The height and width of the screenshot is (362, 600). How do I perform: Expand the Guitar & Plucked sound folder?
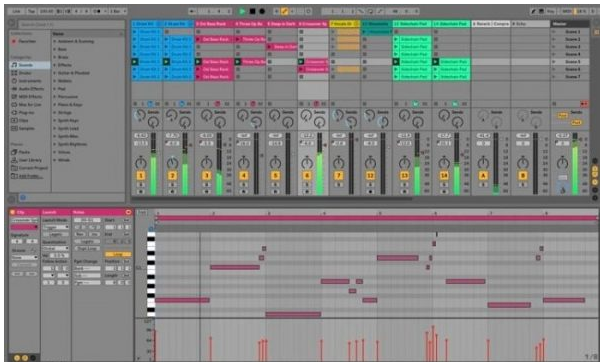pyautogui.click(x=72, y=73)
